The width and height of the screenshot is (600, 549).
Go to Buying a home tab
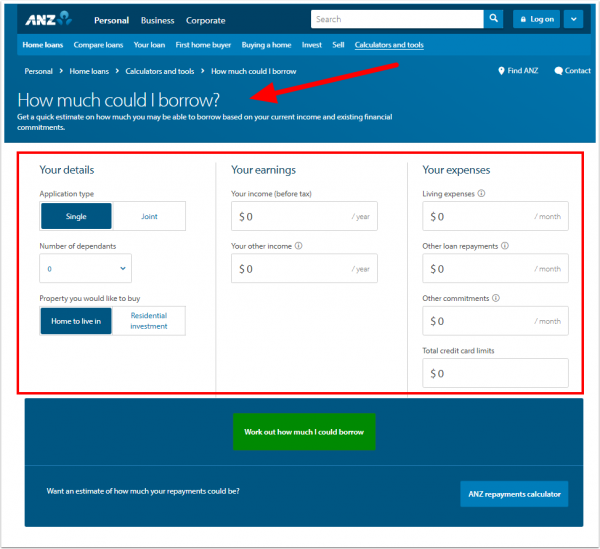[x=266, y=45]
